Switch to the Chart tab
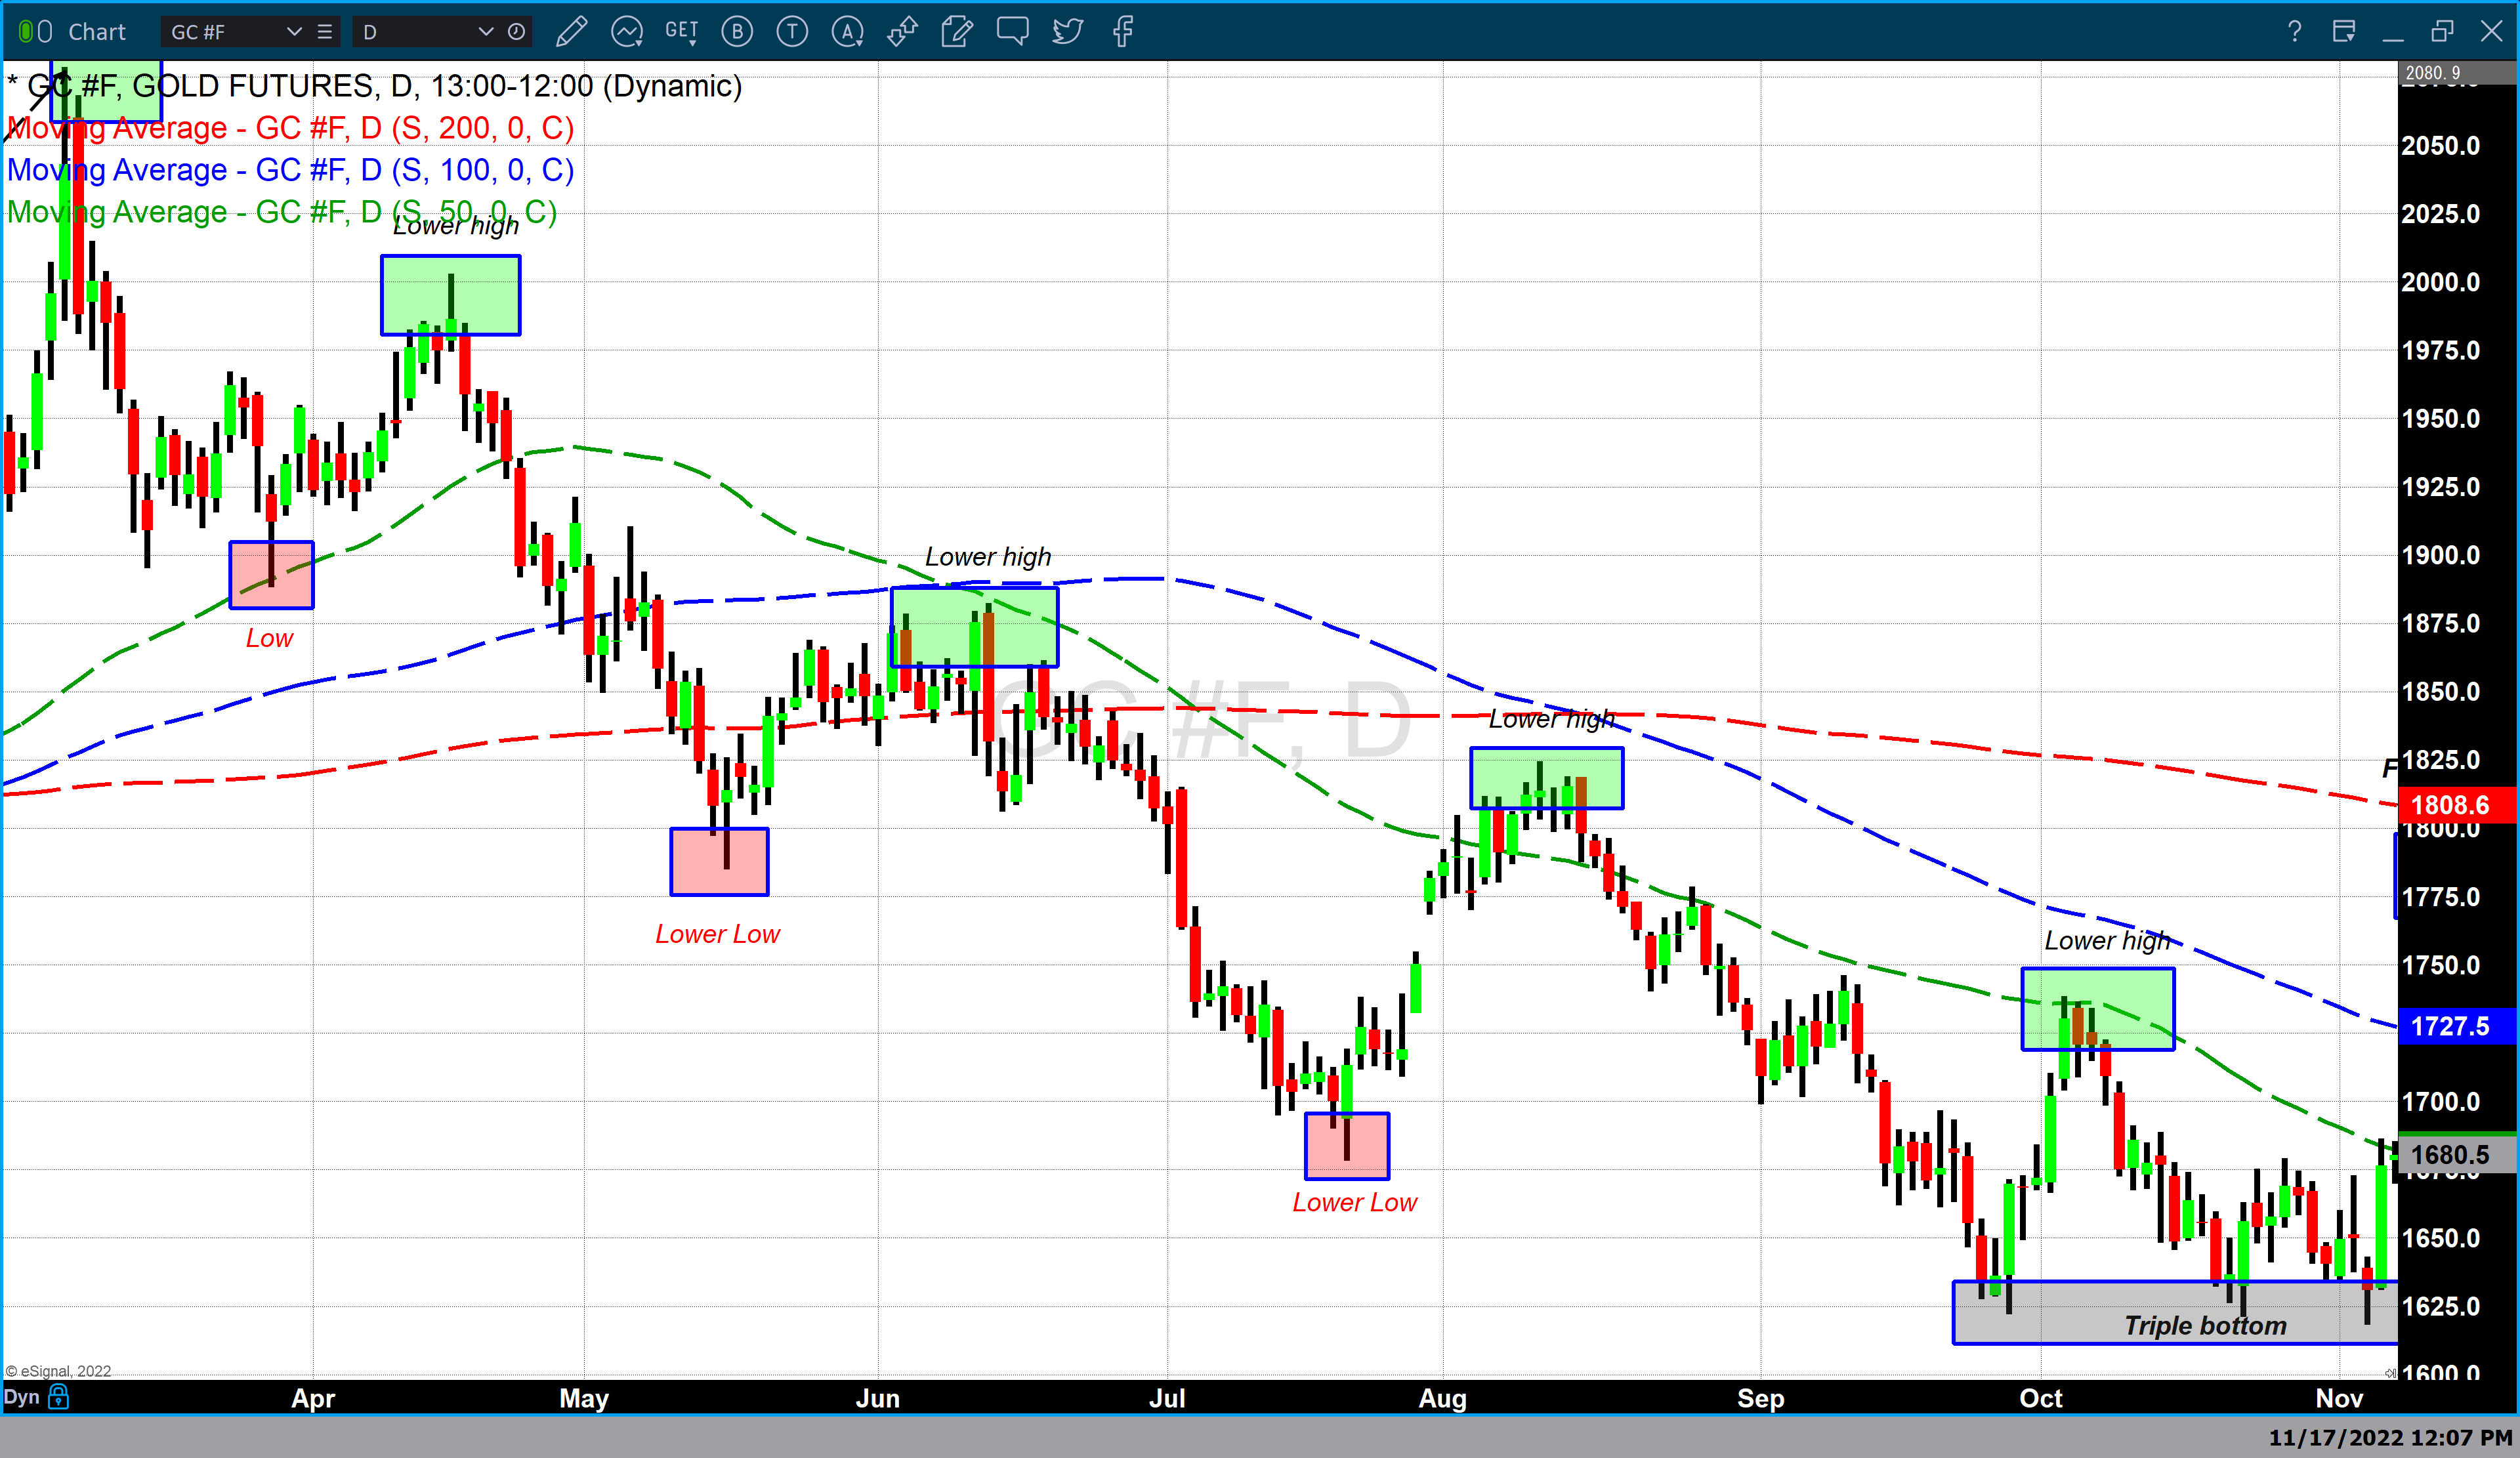This screenshot has height=1458, width=2520. 97,31
